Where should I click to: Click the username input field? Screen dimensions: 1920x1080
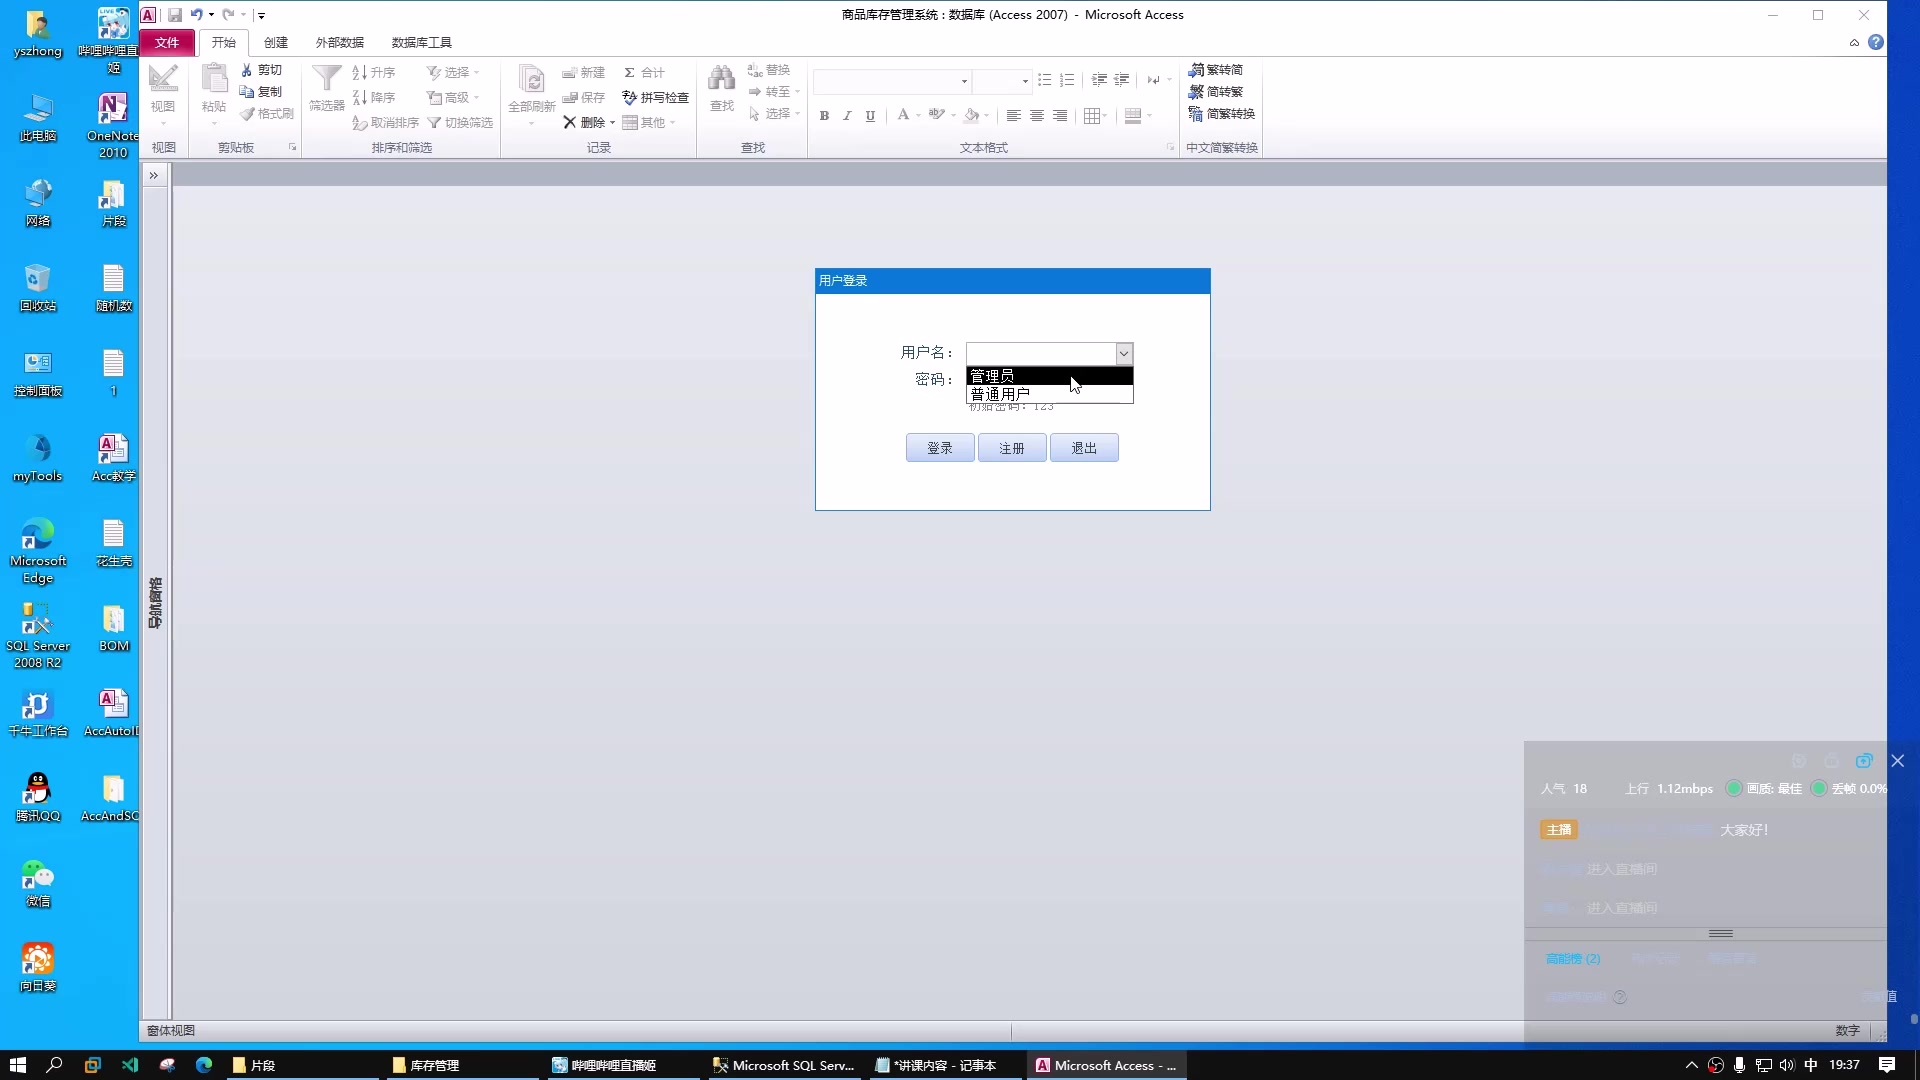point(1041,353)
